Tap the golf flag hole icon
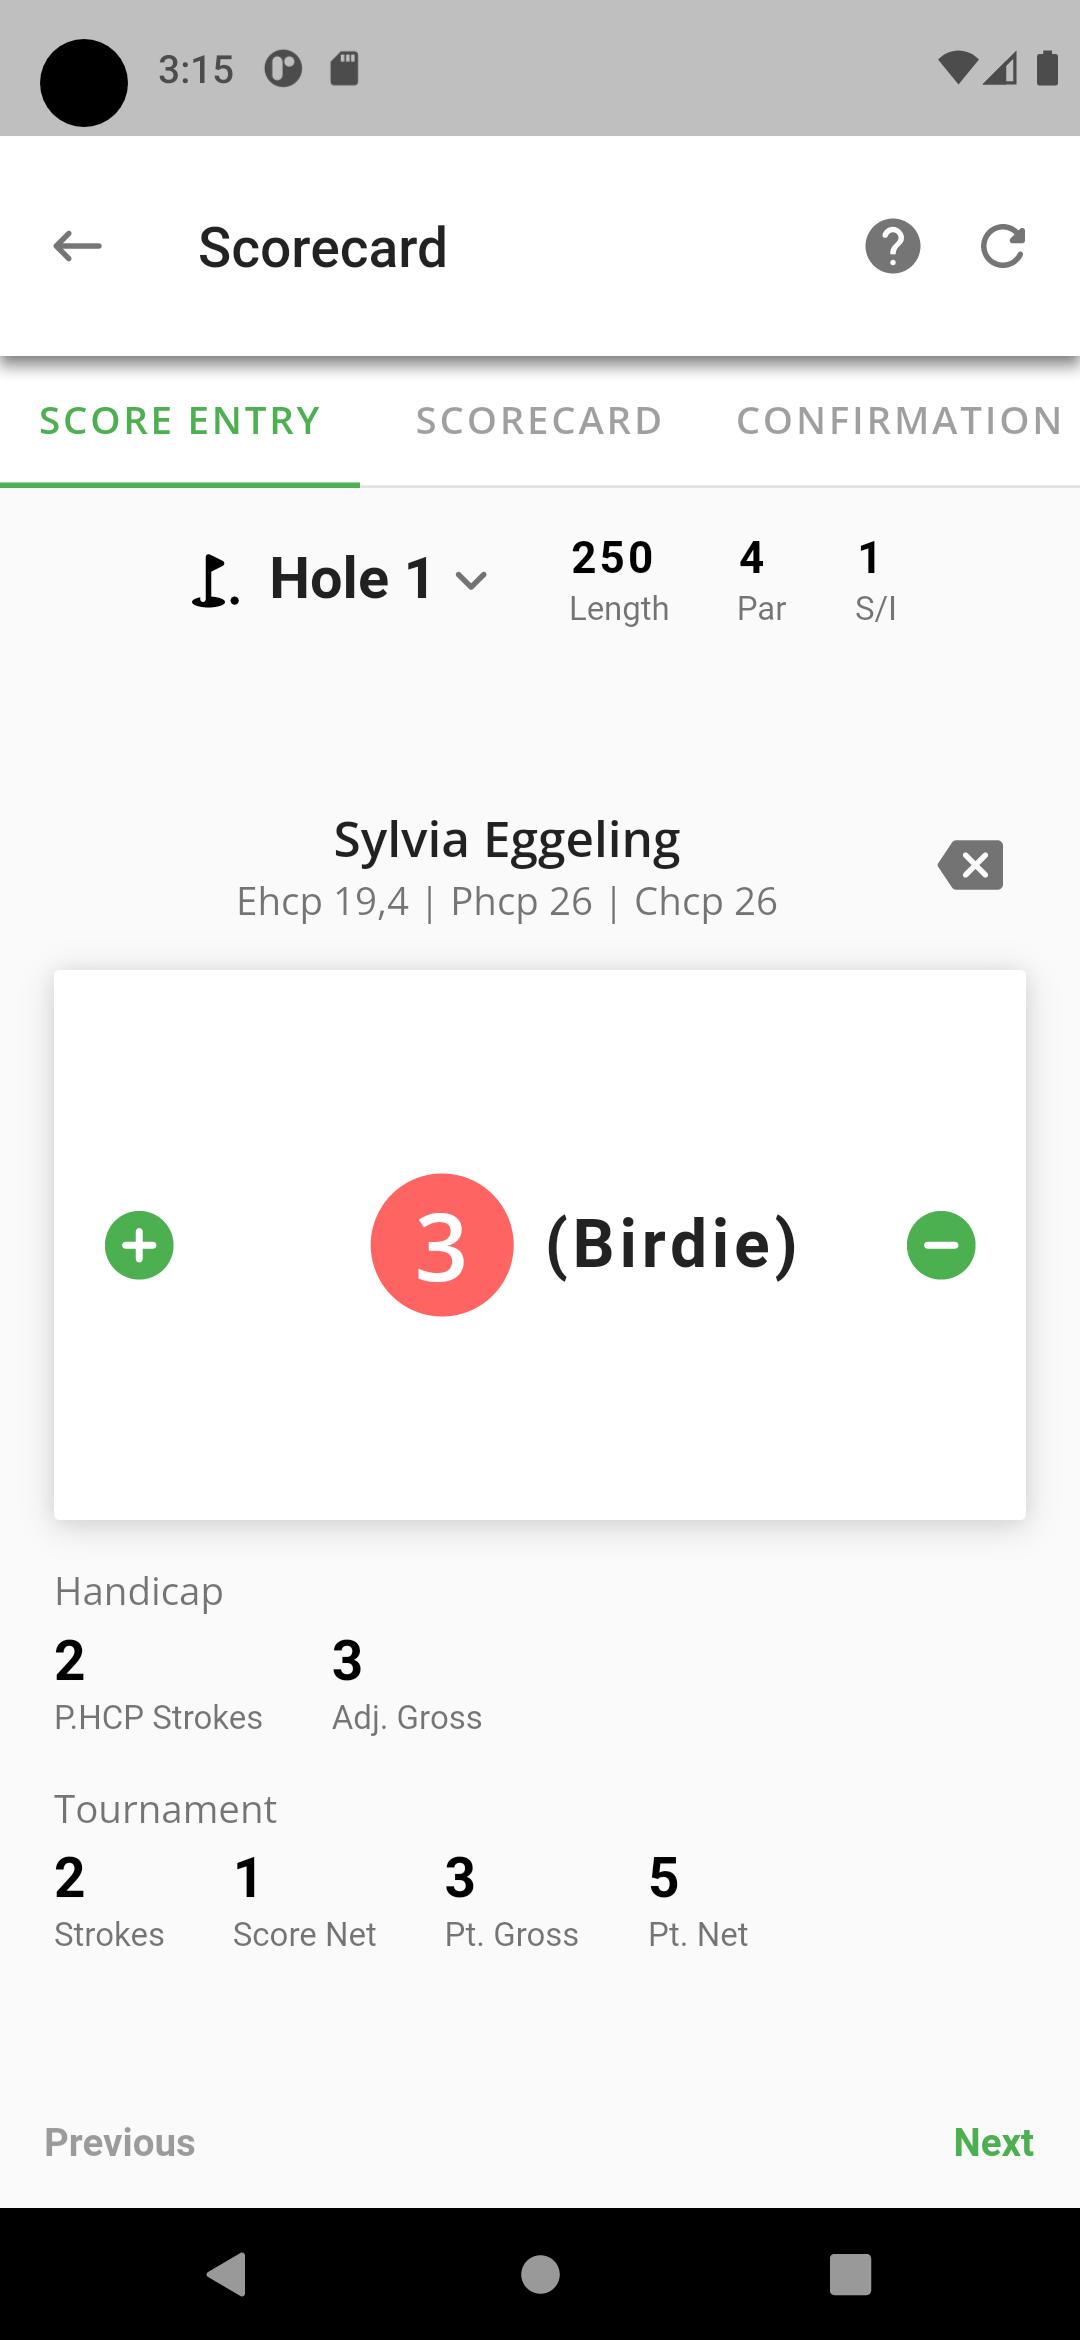Viewport: 1080px width, 2340px height. point(214,582)
